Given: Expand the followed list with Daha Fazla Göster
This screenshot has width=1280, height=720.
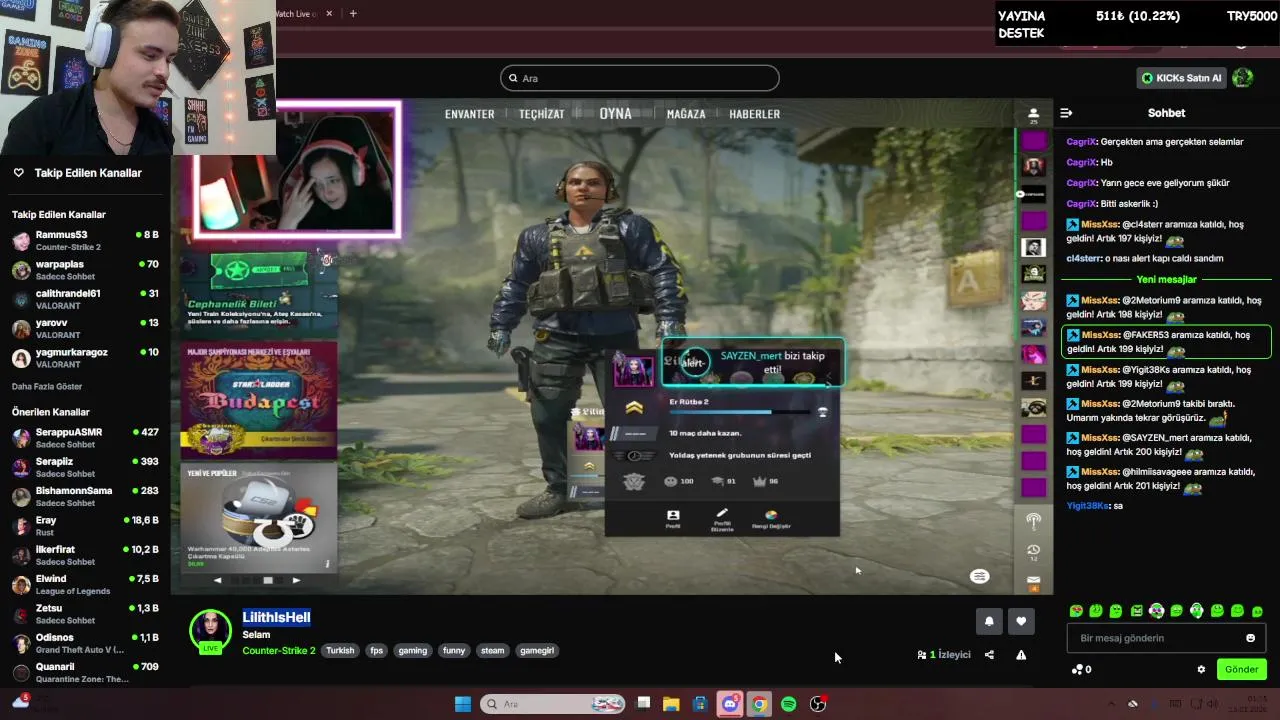Looking at the screenshot, I should pyautogui.click(x=47, y=386).
